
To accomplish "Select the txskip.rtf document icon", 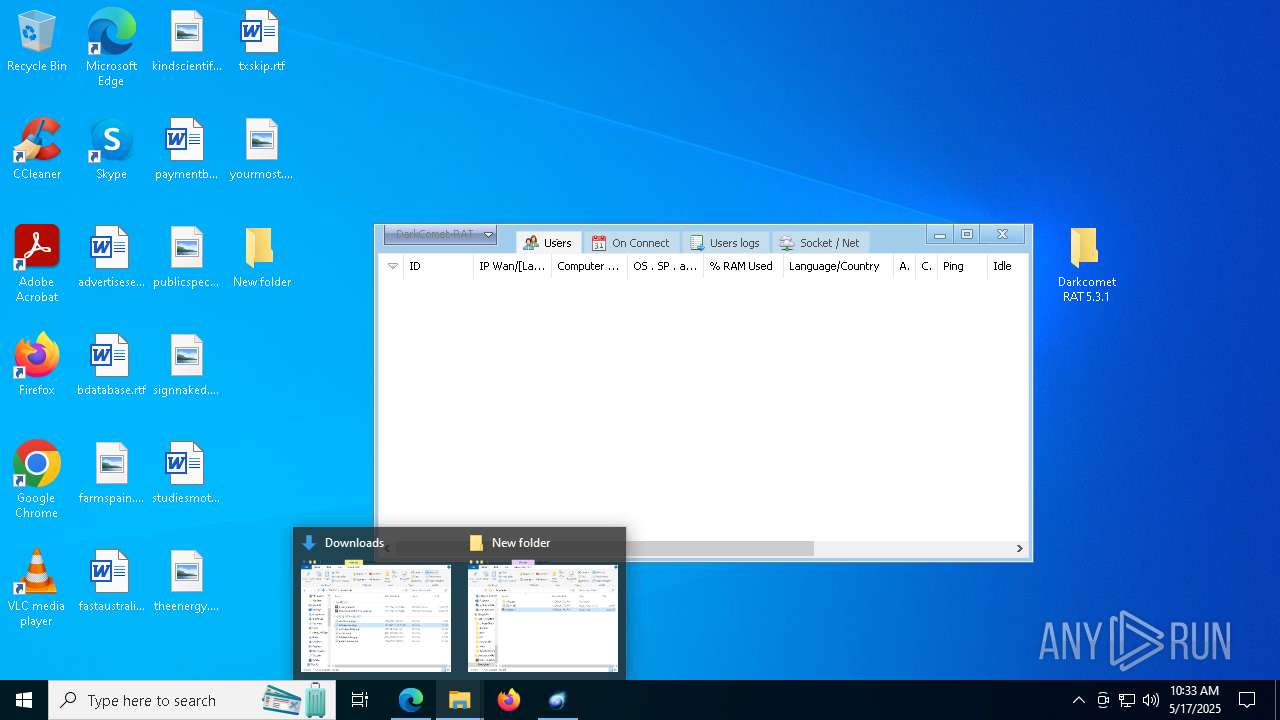I will point(261,42).
